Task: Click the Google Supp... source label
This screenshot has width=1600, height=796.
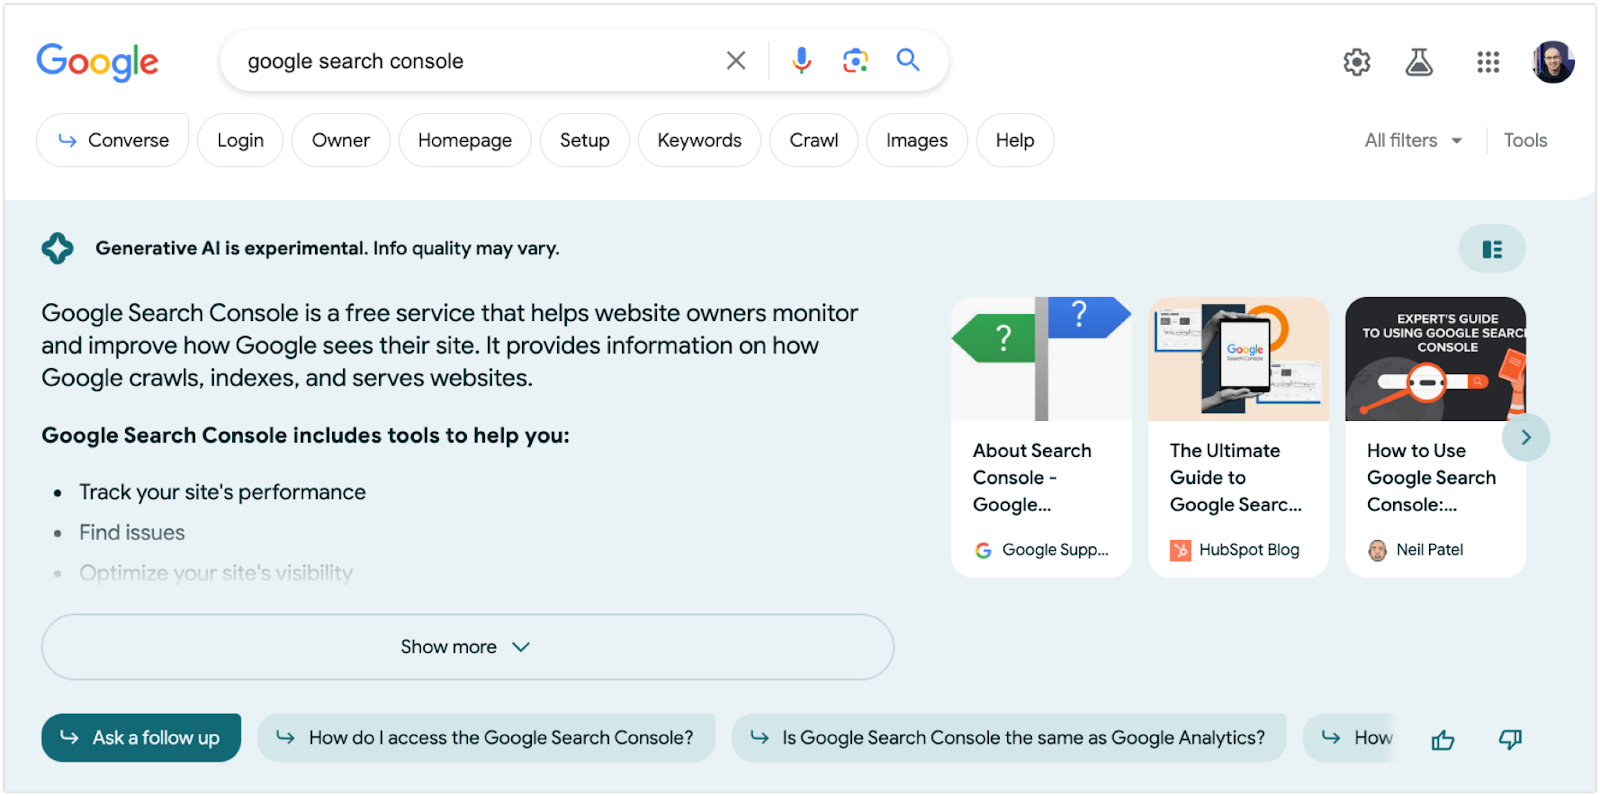Action: click(x=1041, y=550)
